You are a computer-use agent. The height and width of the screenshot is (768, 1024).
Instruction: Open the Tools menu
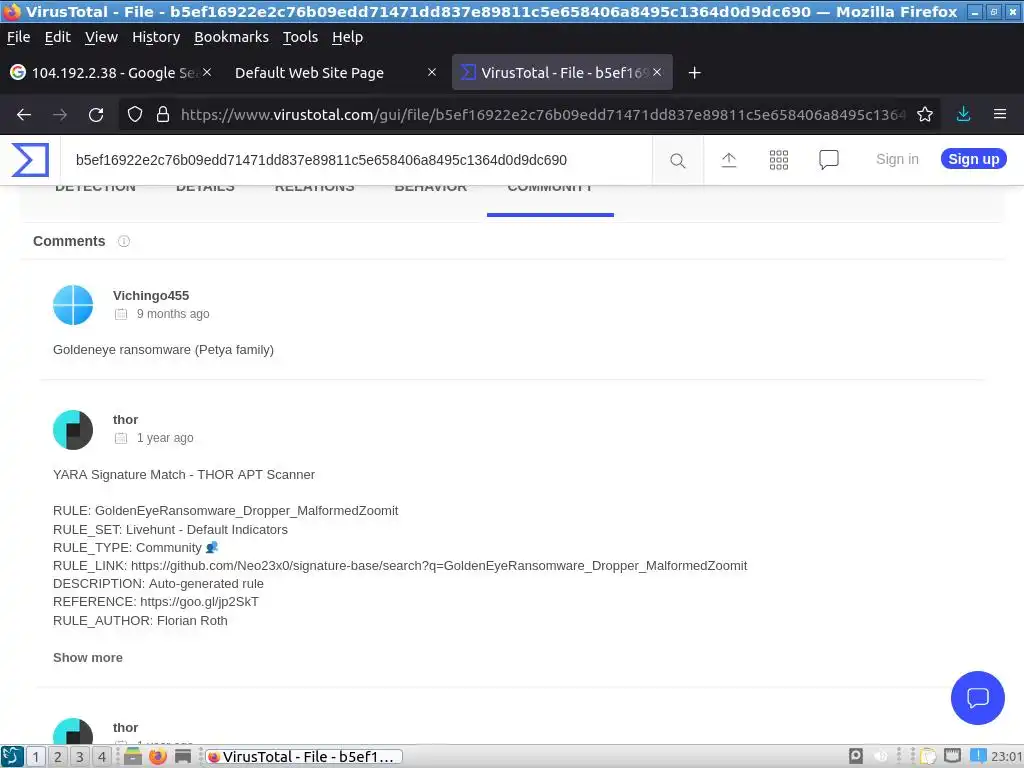pos(300,37)
